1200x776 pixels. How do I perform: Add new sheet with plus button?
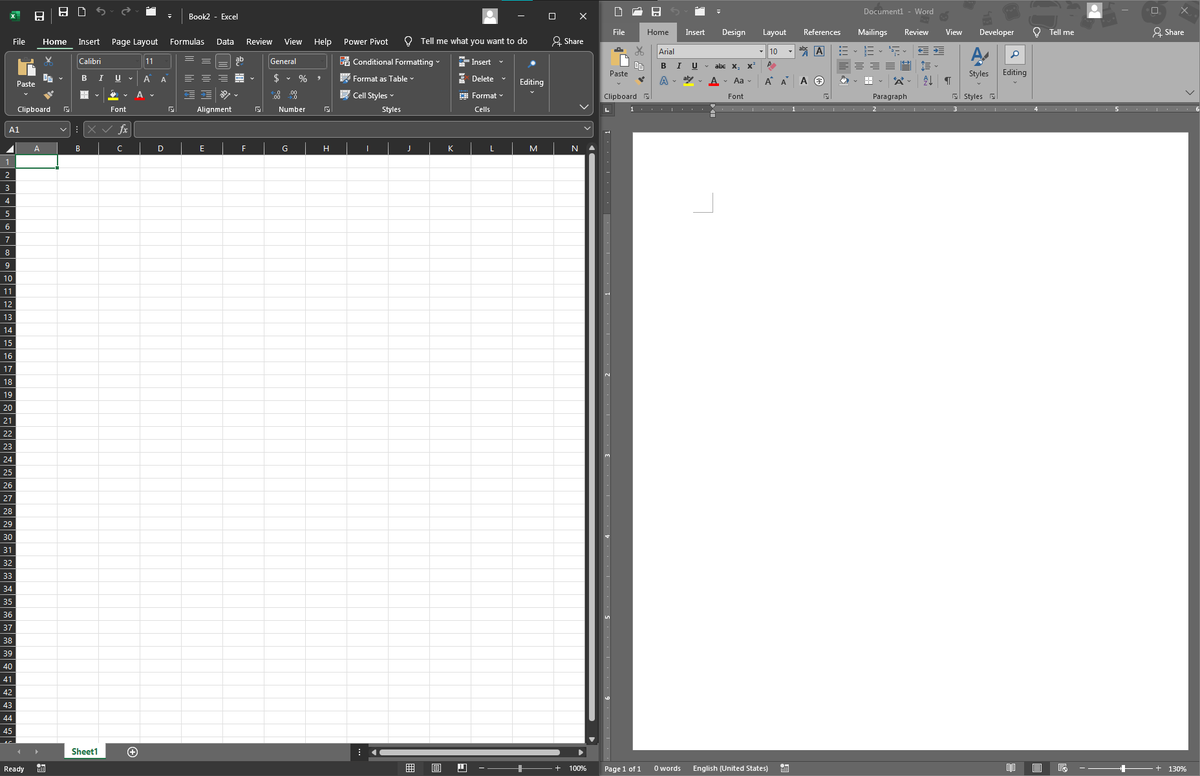point(132,752)
